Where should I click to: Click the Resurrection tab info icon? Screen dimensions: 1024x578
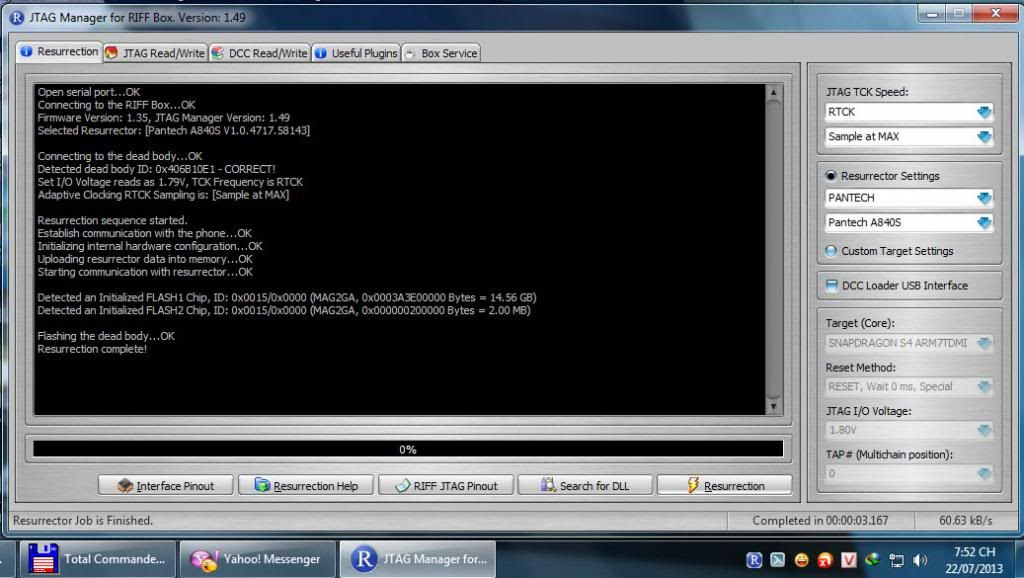(26, 52)
